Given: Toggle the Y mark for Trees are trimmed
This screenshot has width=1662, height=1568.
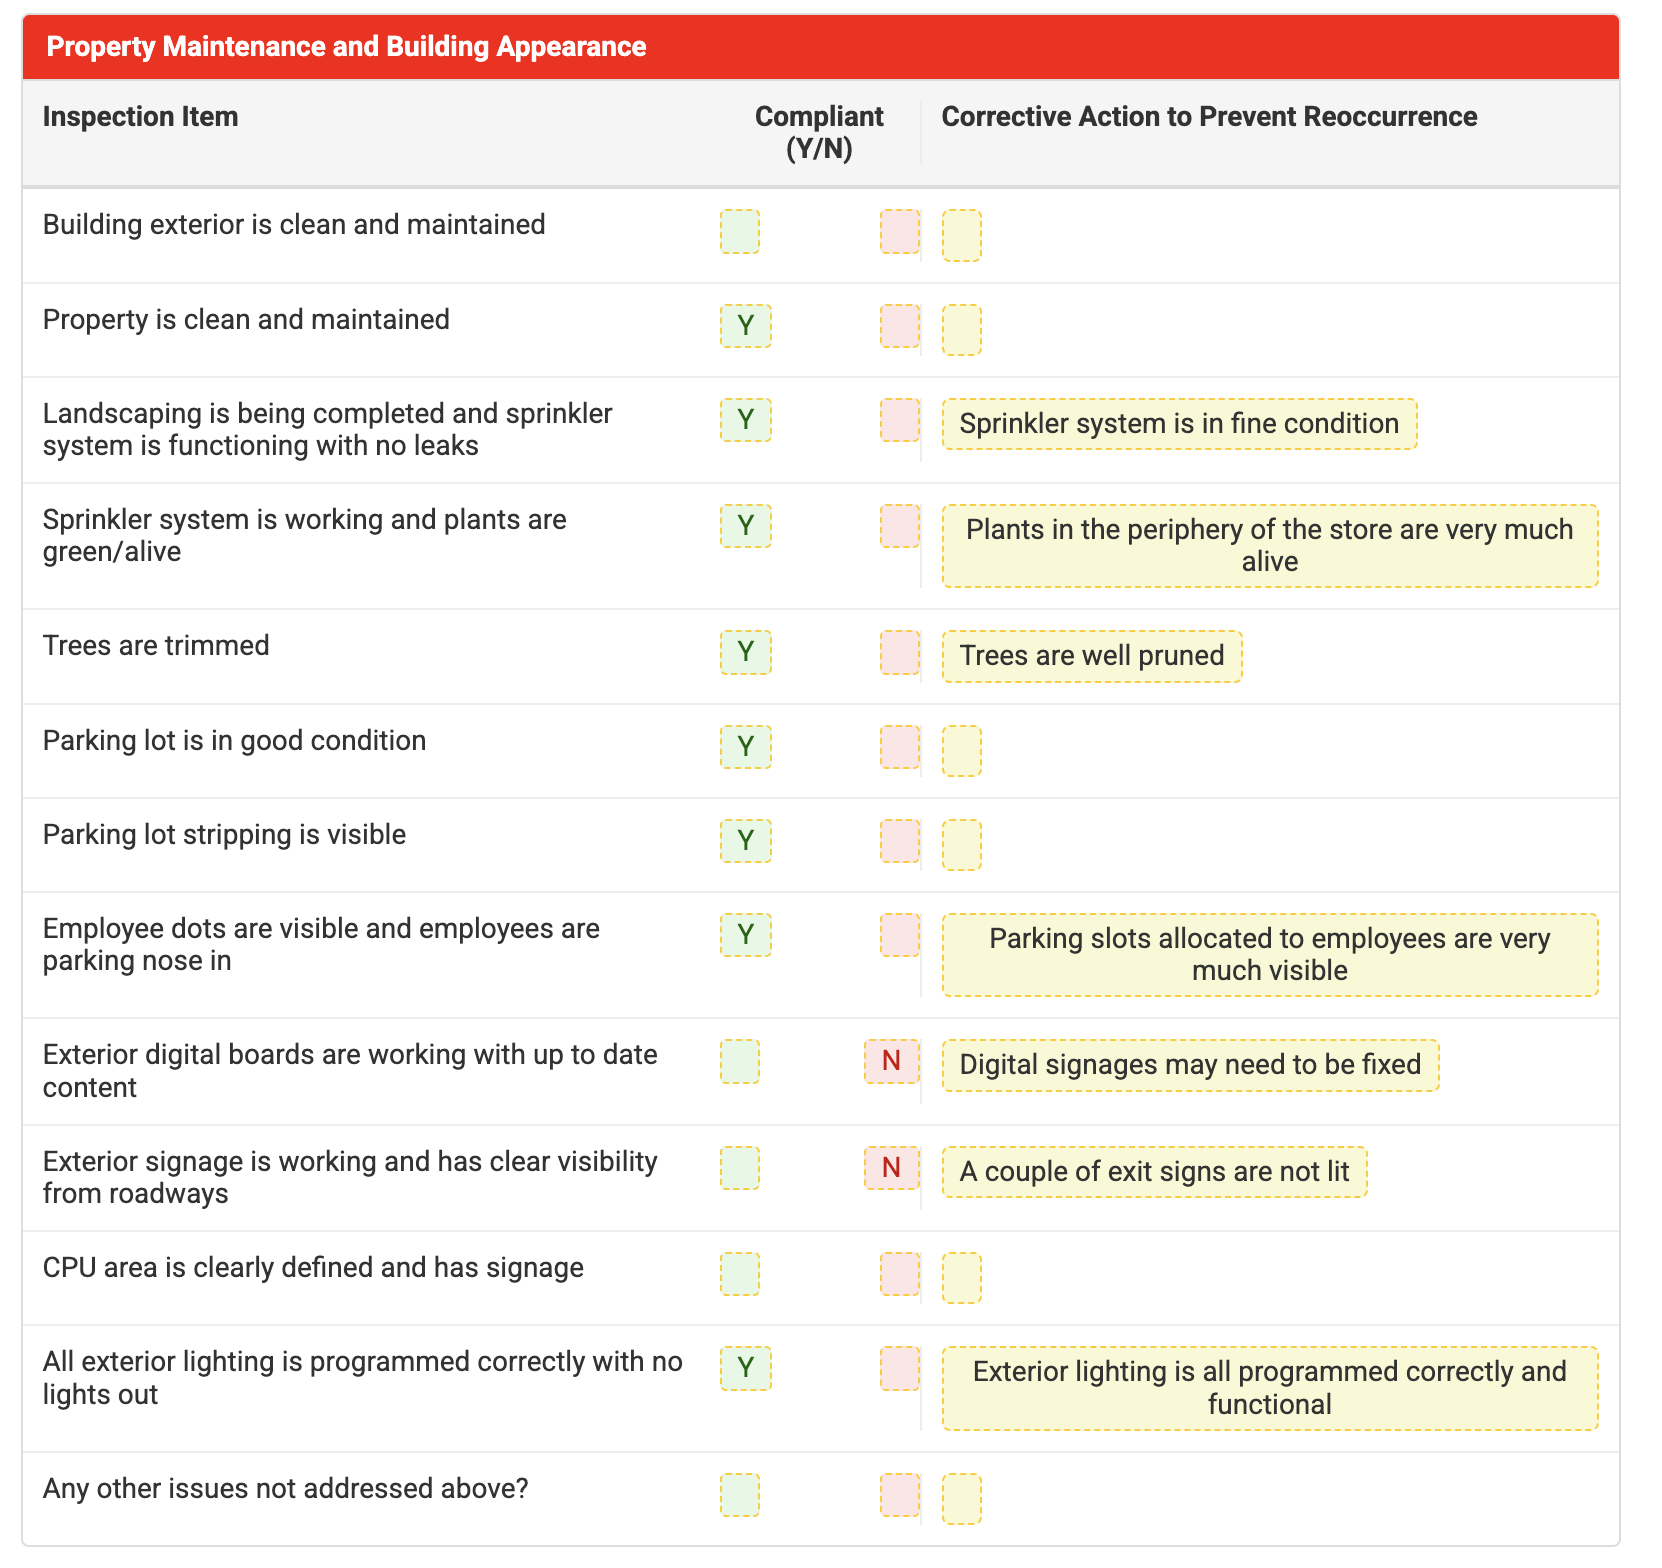Looking at the screenshot, I should (x=745, y=652).
